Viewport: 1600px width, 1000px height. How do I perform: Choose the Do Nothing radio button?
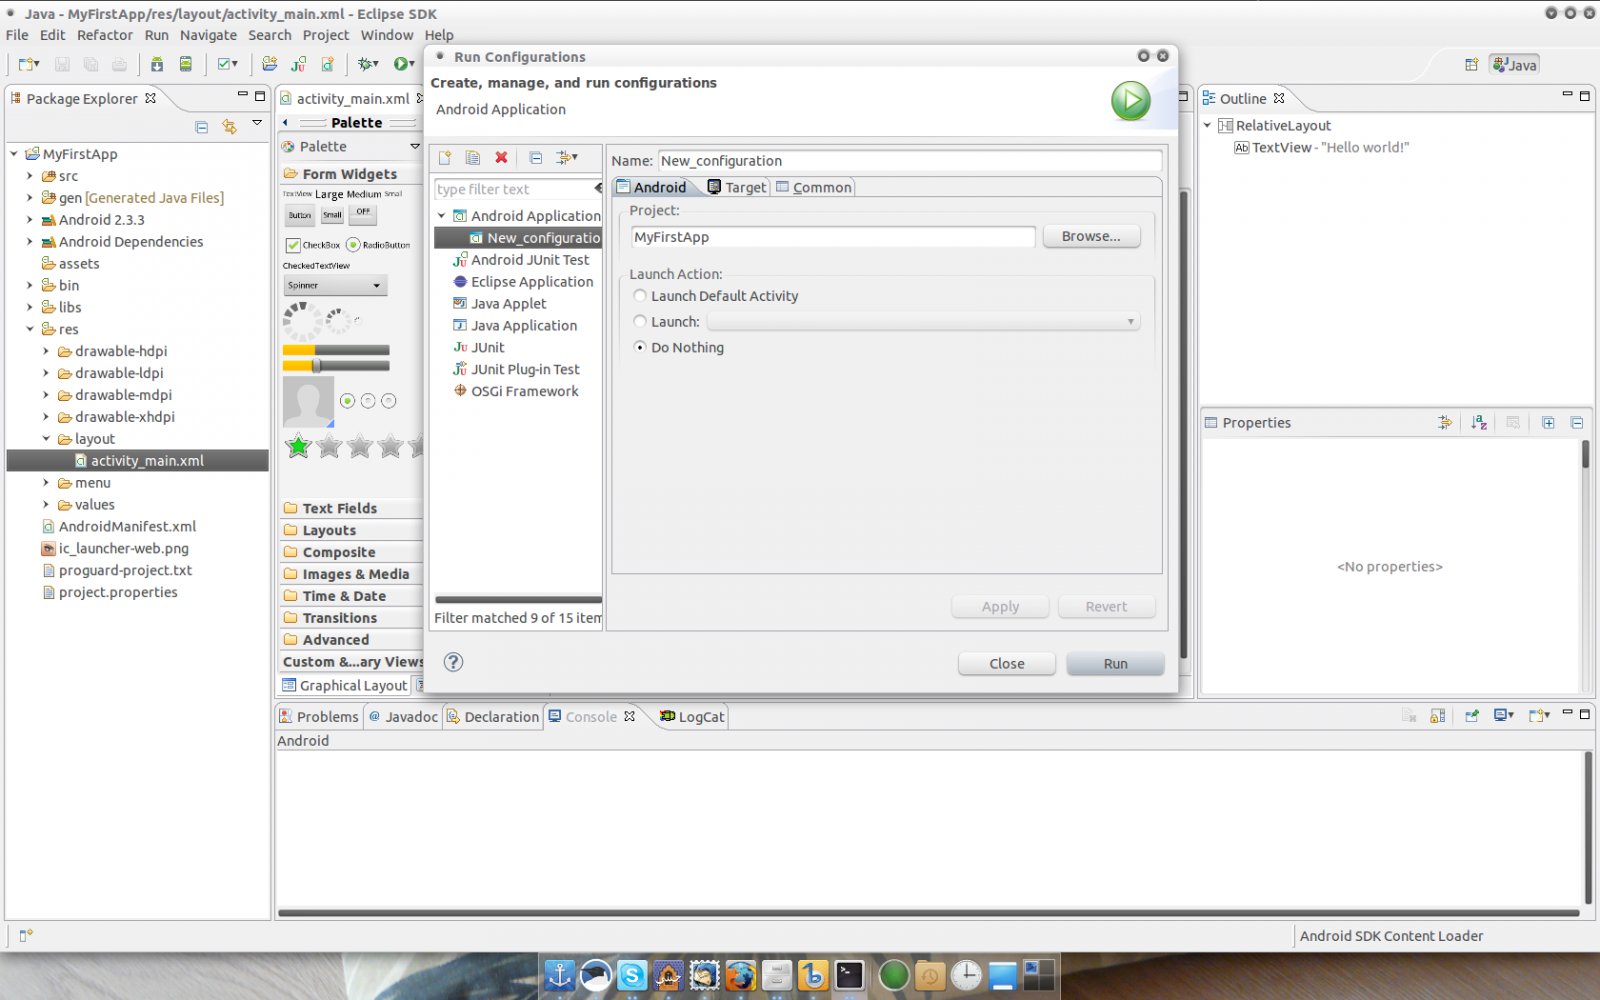640,348
